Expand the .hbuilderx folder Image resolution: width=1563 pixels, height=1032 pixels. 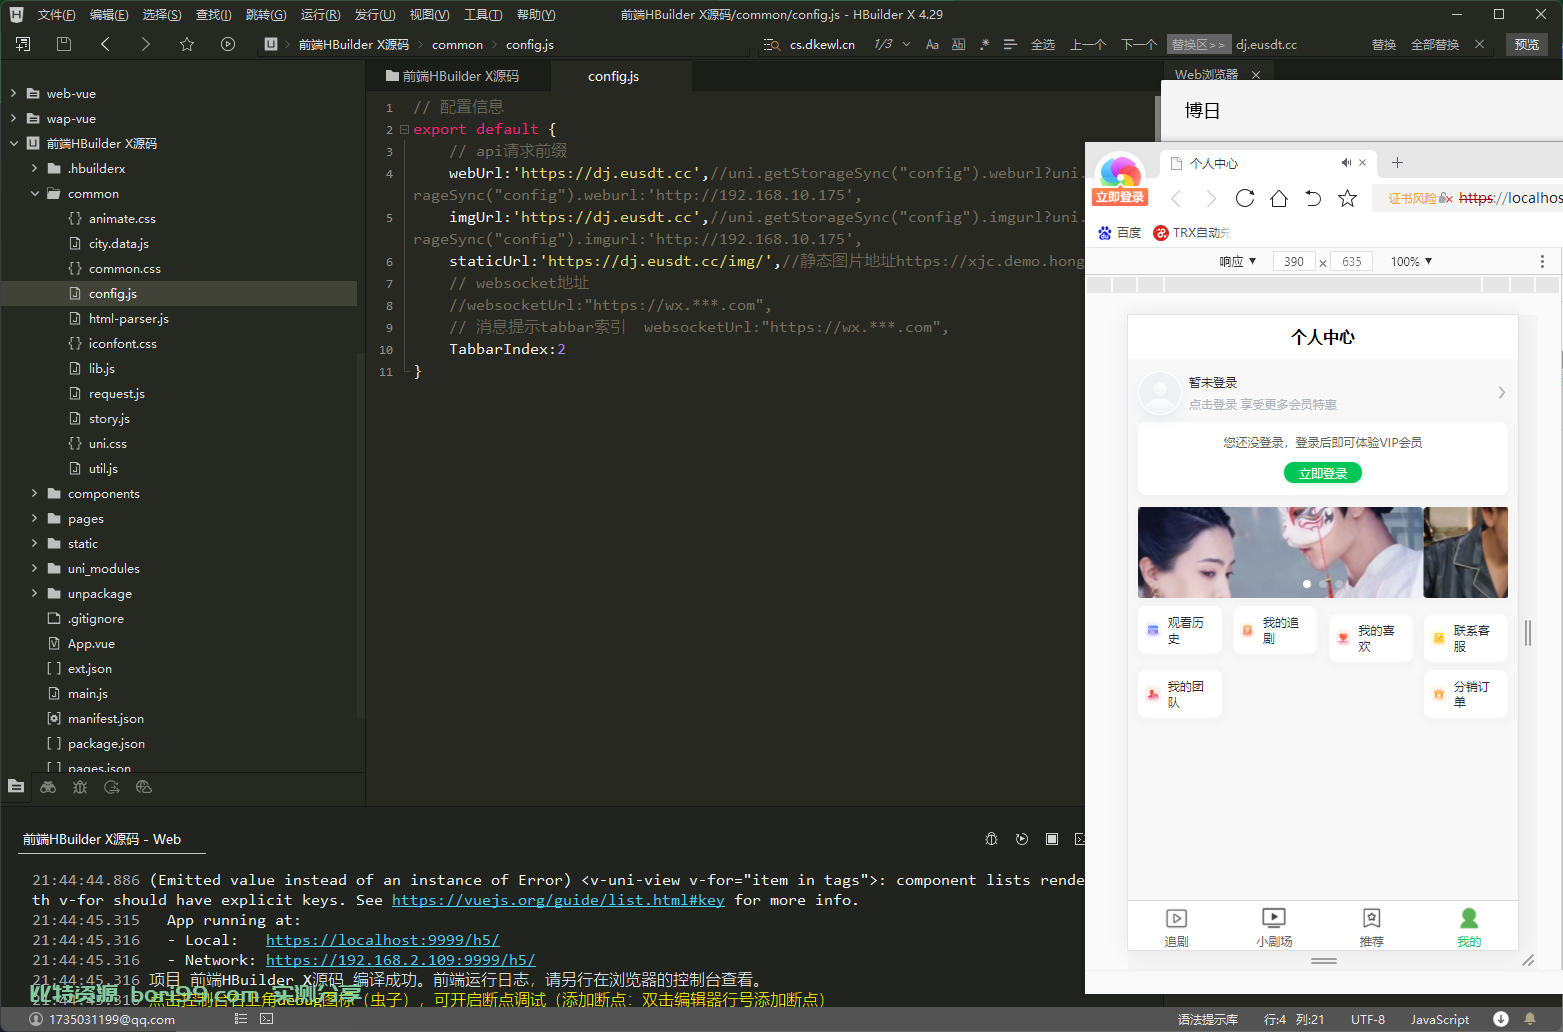34,168
